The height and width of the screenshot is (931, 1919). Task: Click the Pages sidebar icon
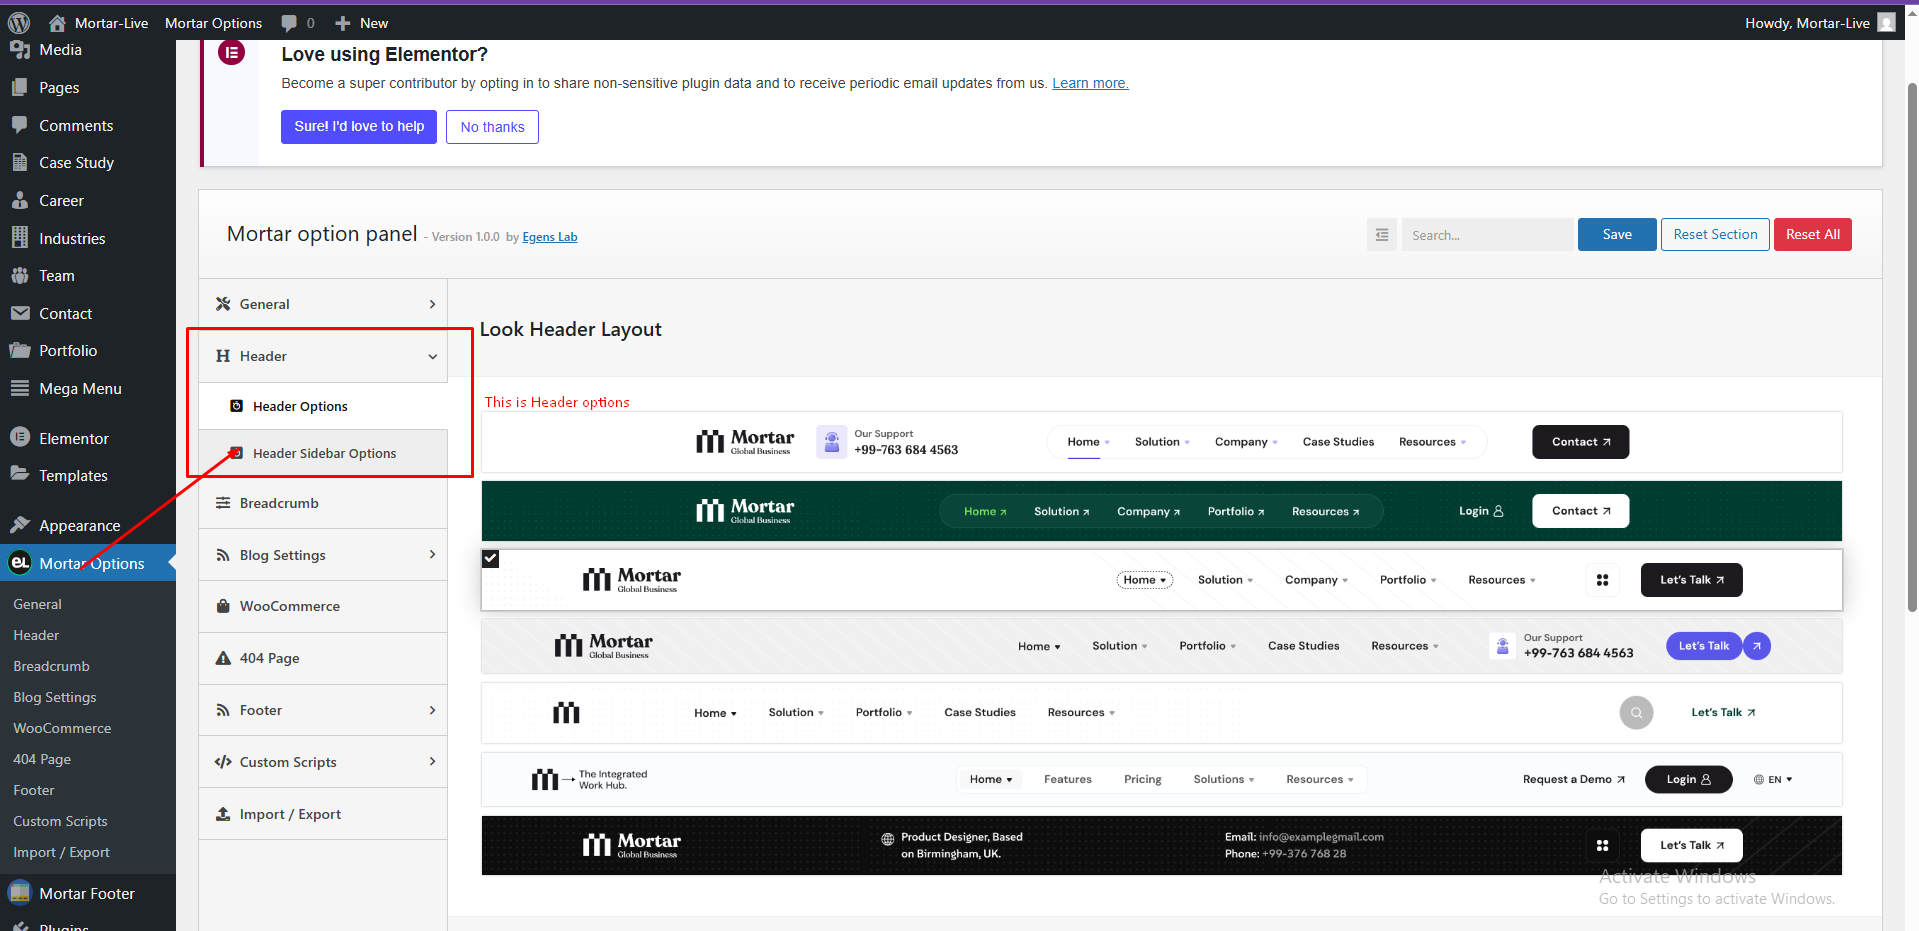click(20, 88)
